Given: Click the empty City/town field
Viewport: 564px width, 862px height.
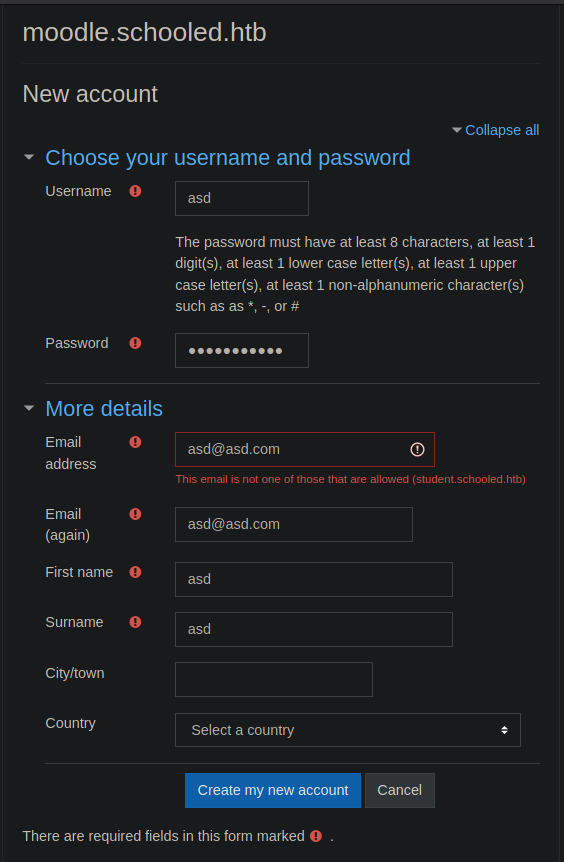Looking at the screenshot, I should click(274, 679).
